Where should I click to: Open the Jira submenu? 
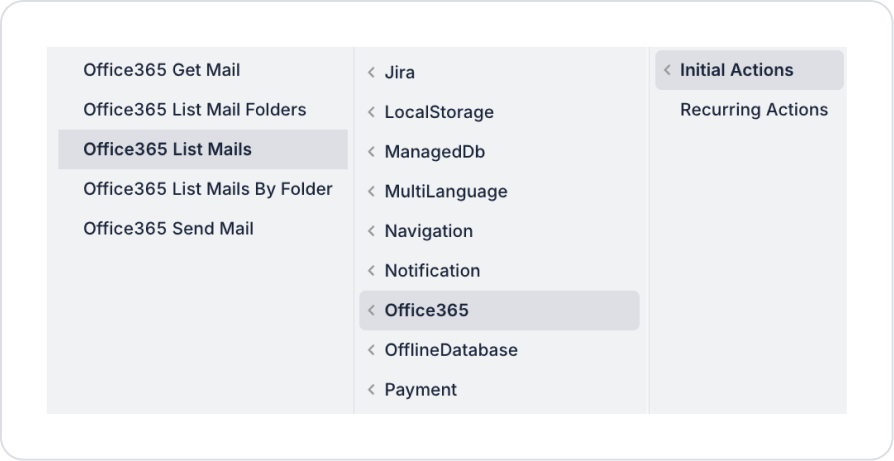(x=499, y=72)
